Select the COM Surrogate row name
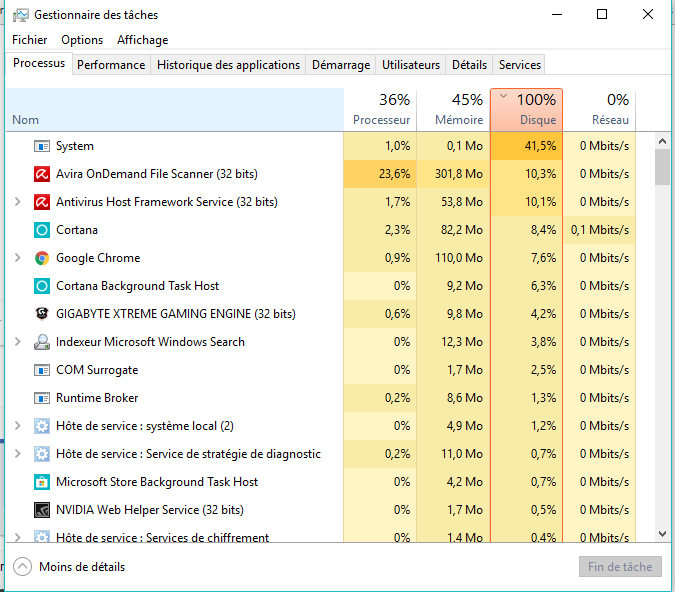The image size is (675, 592). pos(97,370)
